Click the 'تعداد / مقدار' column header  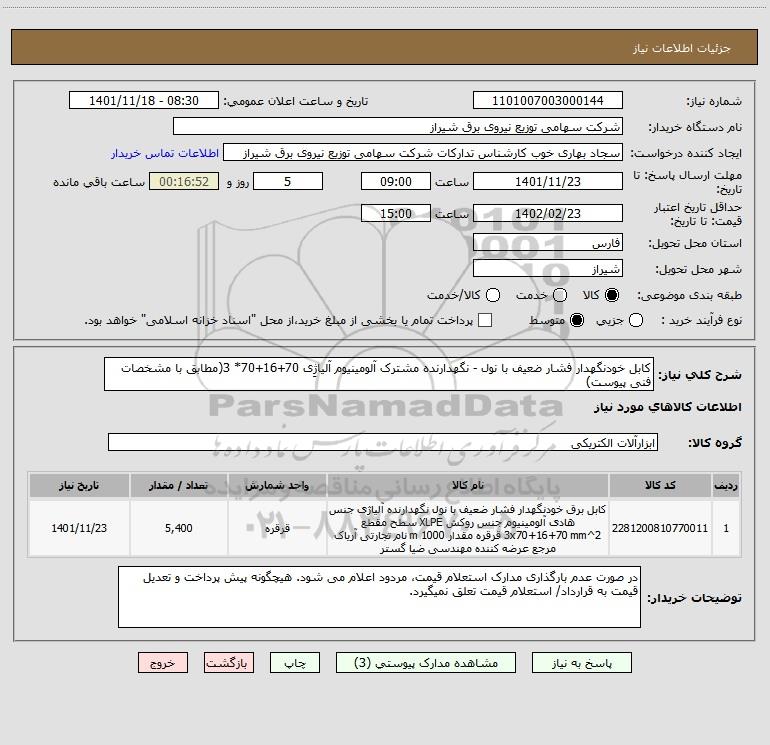coord(179,485)
